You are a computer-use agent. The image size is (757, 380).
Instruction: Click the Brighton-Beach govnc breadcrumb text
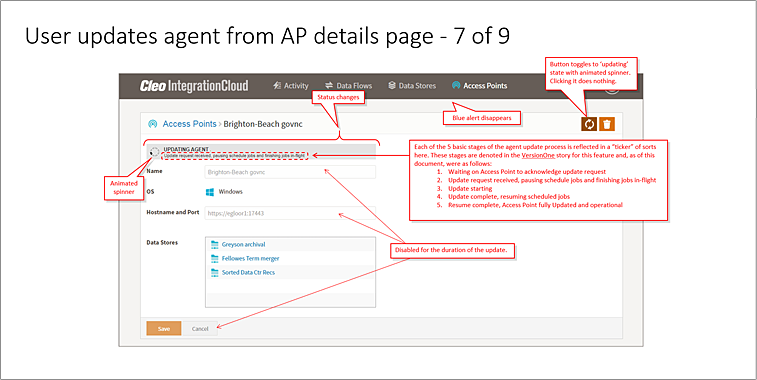263,124
